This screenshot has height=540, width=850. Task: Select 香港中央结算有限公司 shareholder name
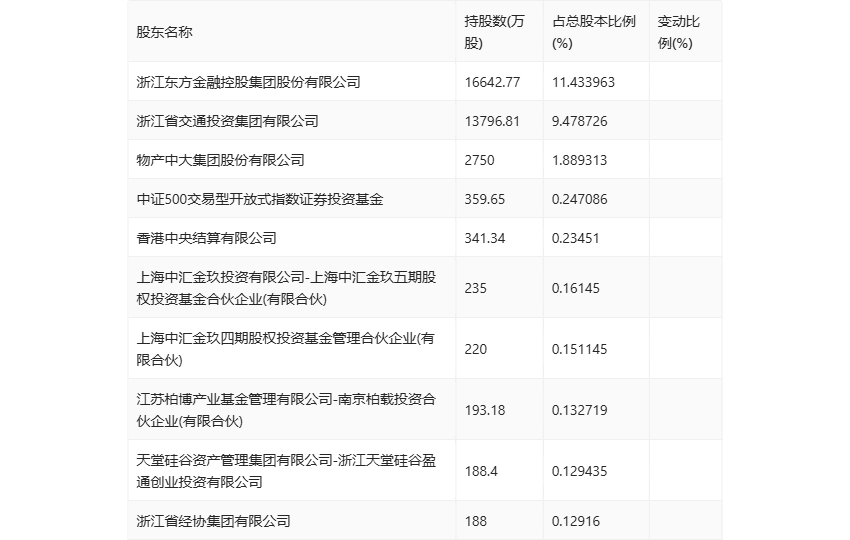[206, 239]
